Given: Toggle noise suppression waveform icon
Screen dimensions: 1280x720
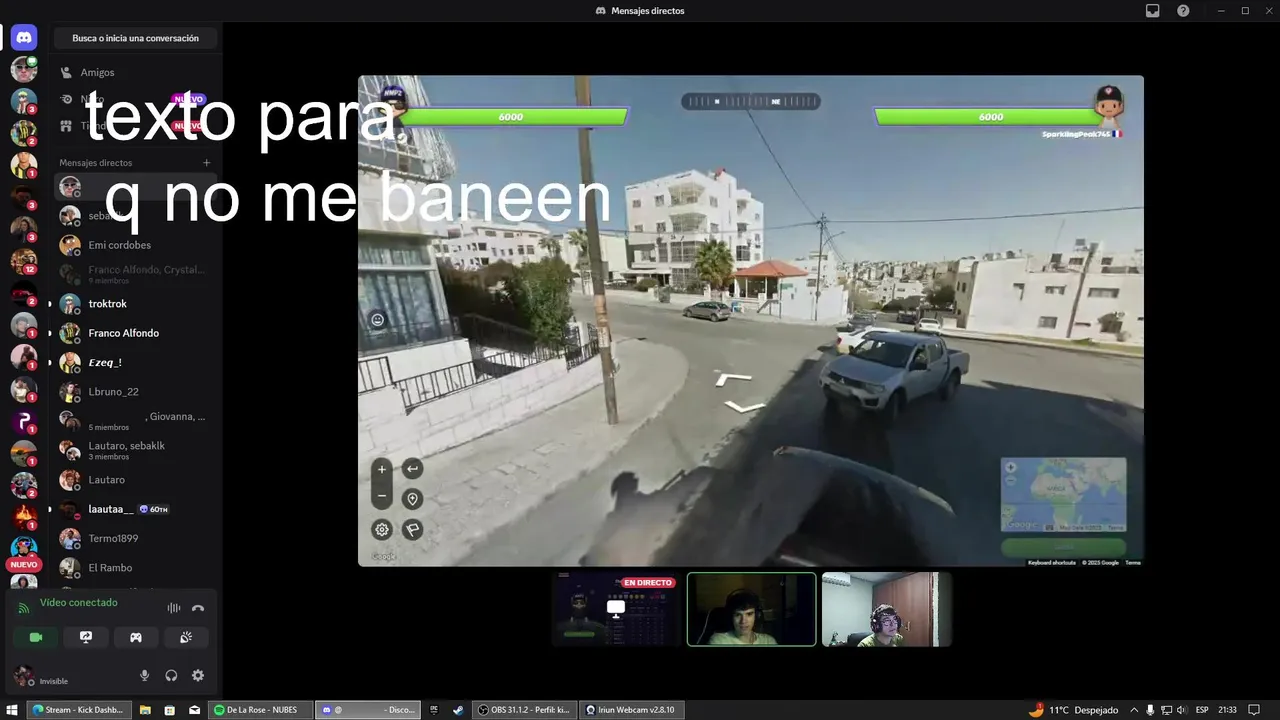Looking at the screenshot, I should click(x=174, y=608).
